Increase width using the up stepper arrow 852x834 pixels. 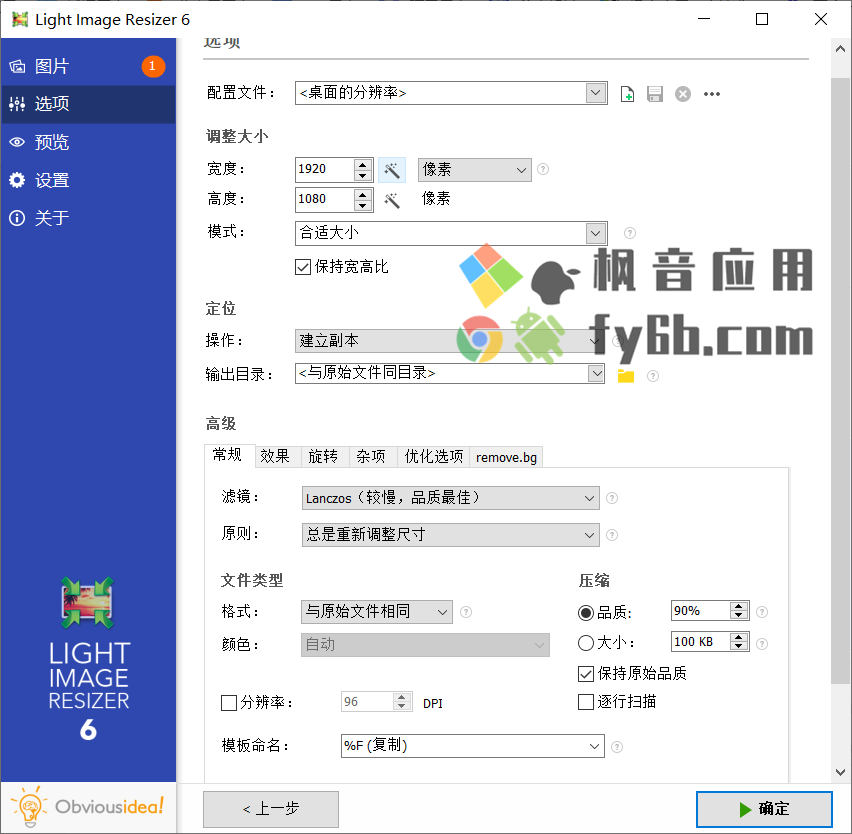(362, 164)
